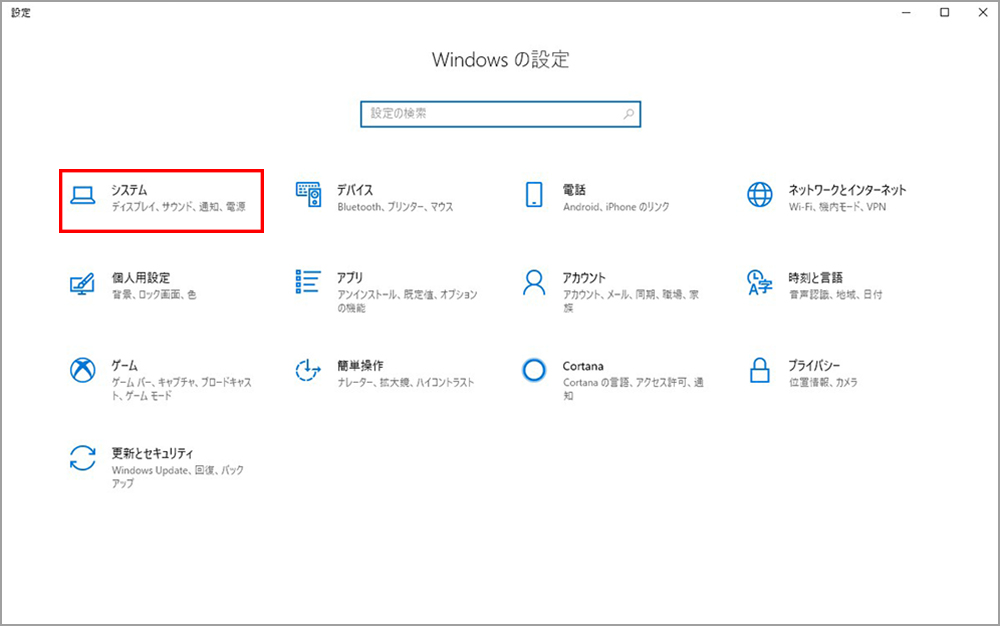Click the Wi-Fi、機内モード、VPN description
1000x626 pixels.
tap(837, 207)
